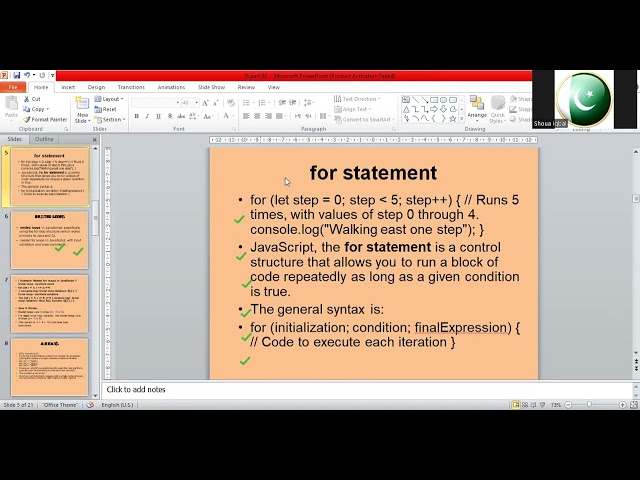Image resolution: width=640 pixels, height=480 pixels.
Task: Click the zoom slider in status bar
Action: (x=588, y=404)
